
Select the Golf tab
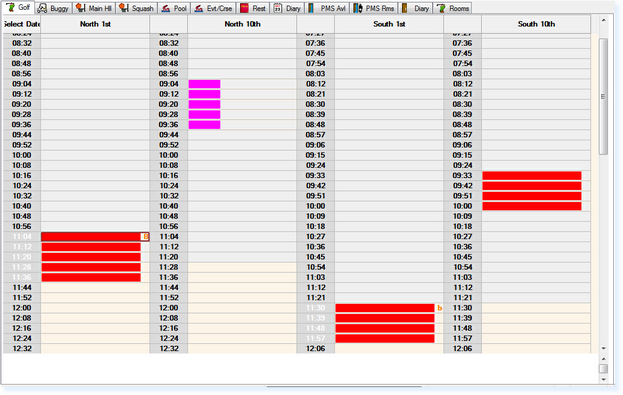(x=18, y=8)
